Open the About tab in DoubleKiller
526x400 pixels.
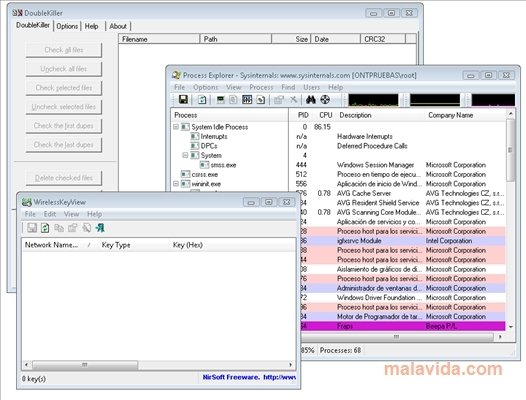(118, 26)
